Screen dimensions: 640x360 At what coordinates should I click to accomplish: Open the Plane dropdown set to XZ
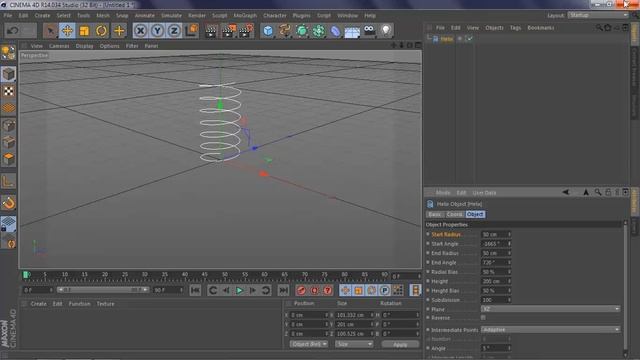(x=550, y=309)
